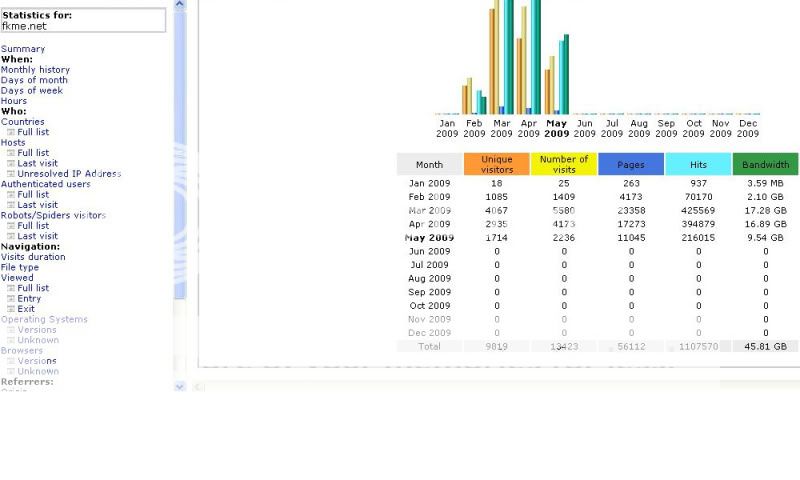Open the Monthly history report
800x480 pixels.
pos(35,70)
